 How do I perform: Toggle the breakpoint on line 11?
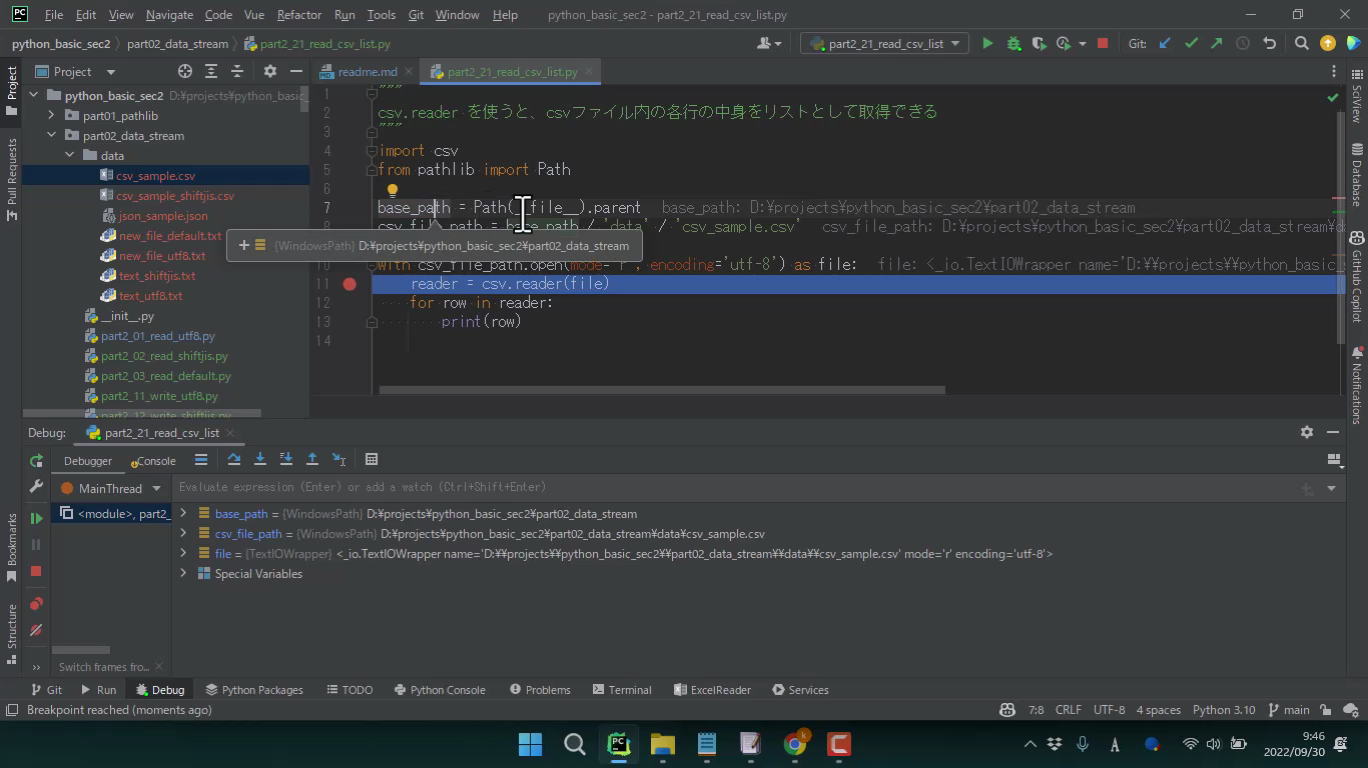coord(349,284)
